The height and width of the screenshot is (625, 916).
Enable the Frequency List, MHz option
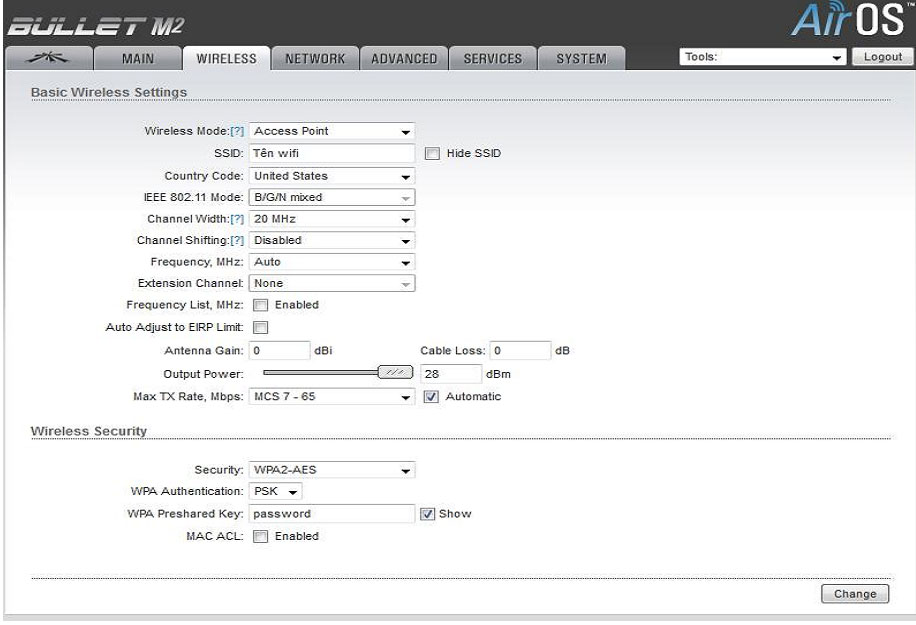pyautogui.click(x=259, y=305)
